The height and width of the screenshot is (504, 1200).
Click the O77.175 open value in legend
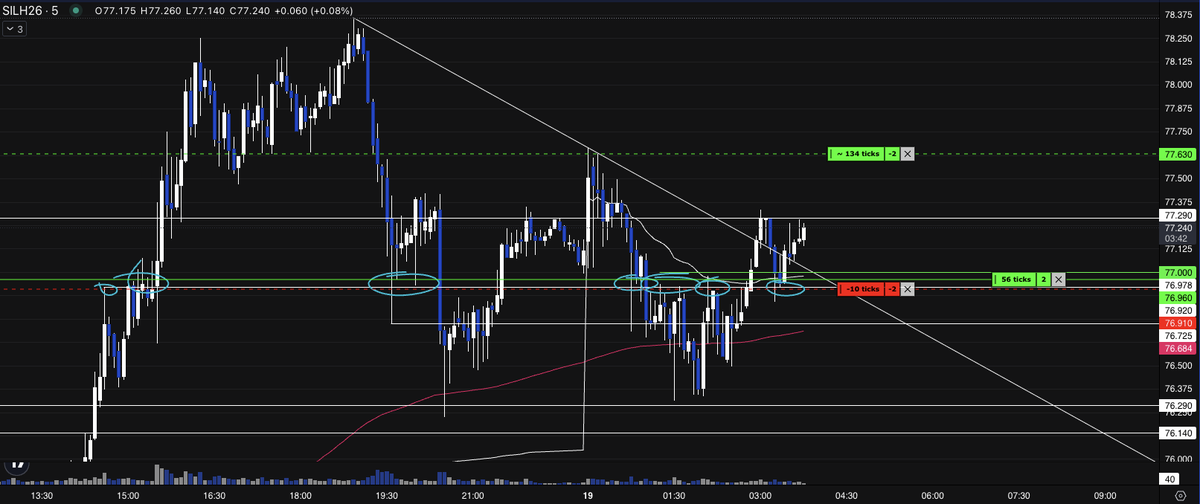pos(116,12)
